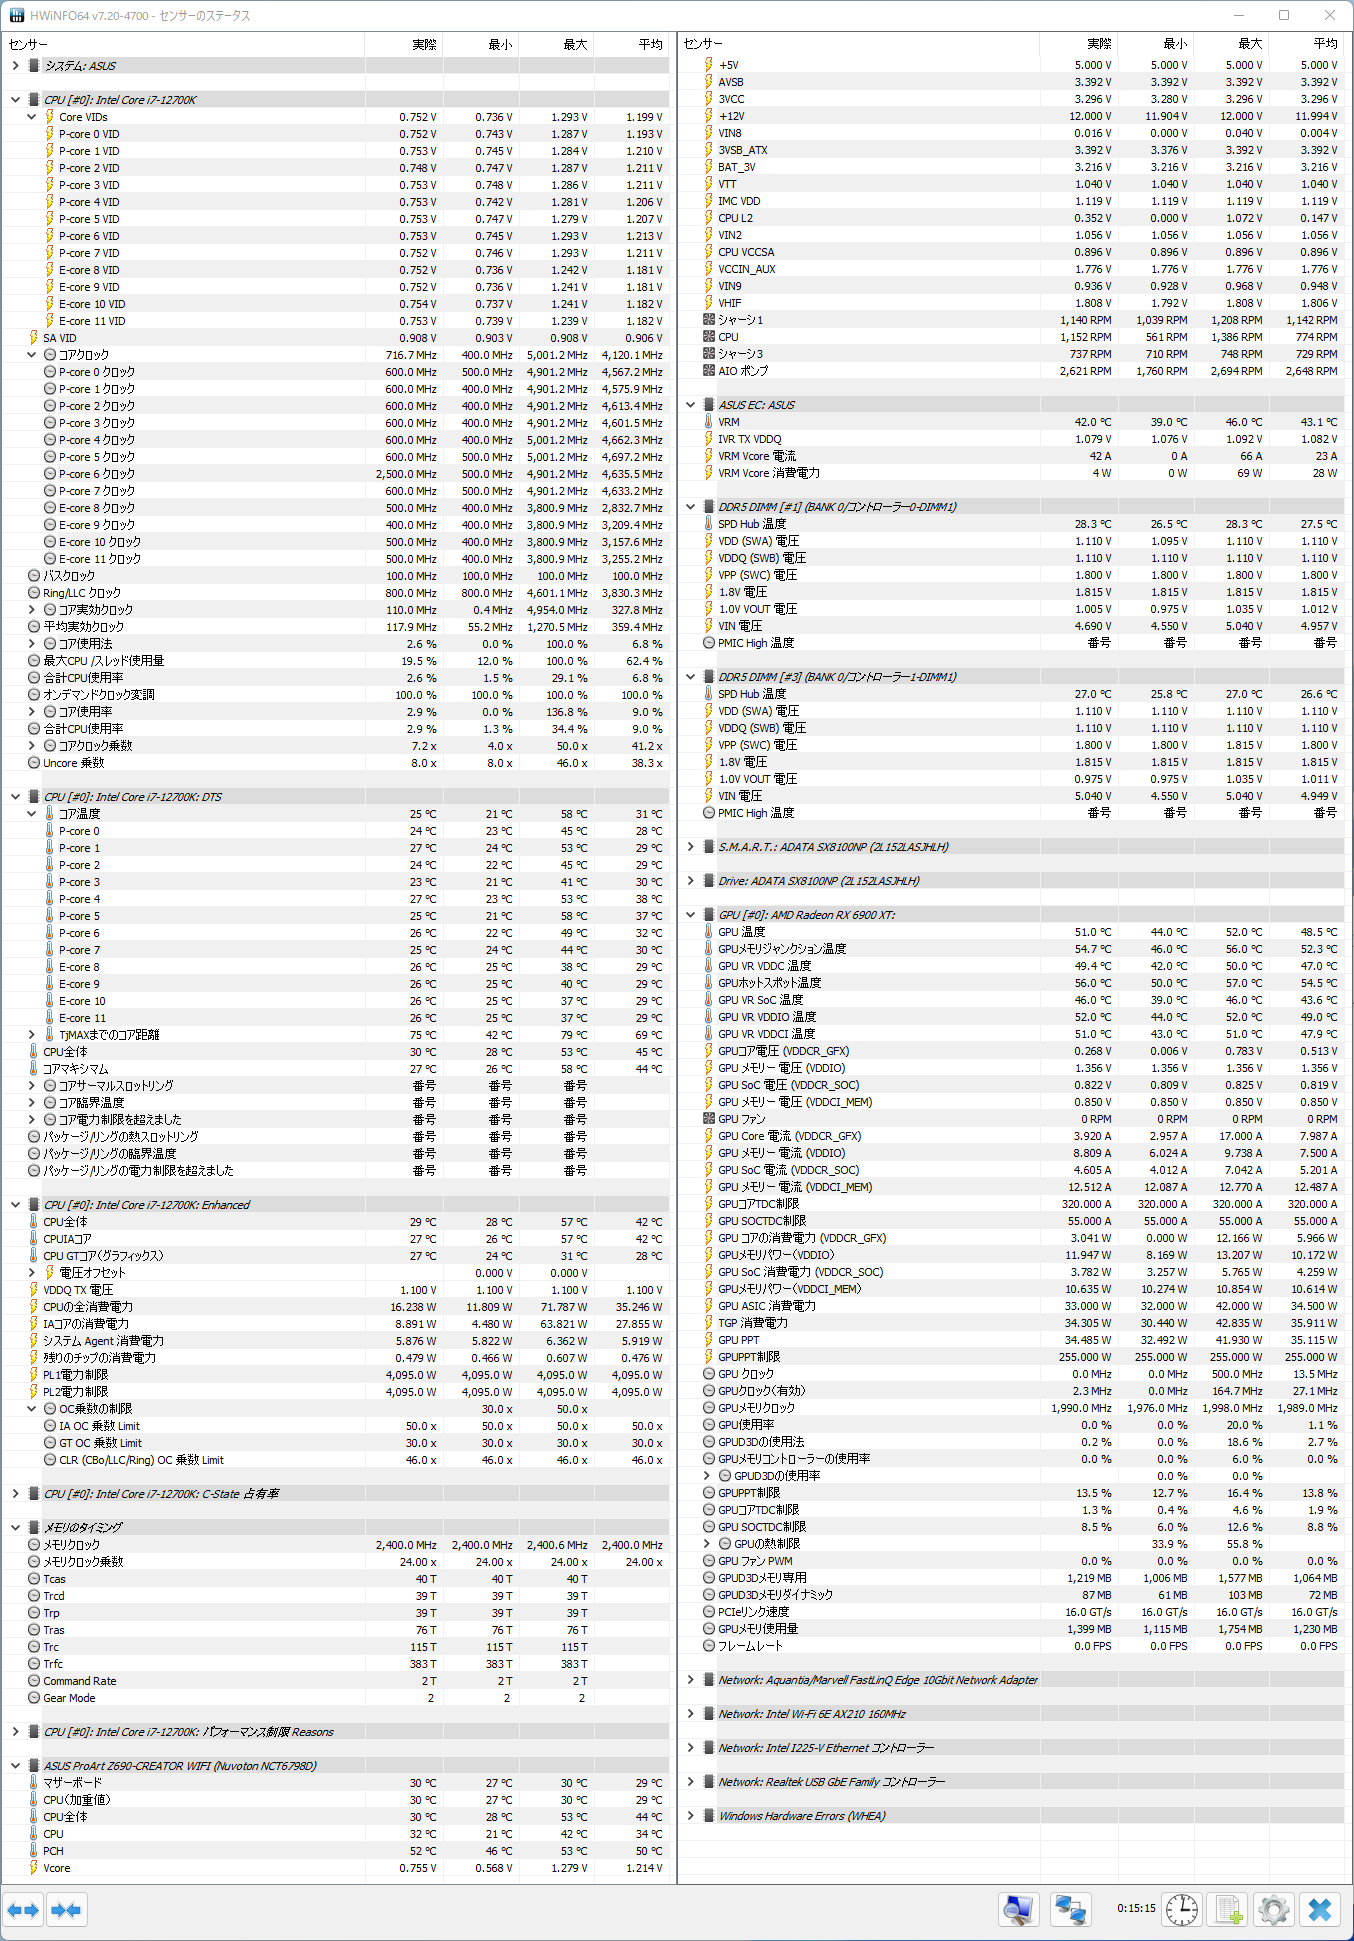
Task: Click the thermometer icon beside PCH
Action: (33, 1851)
